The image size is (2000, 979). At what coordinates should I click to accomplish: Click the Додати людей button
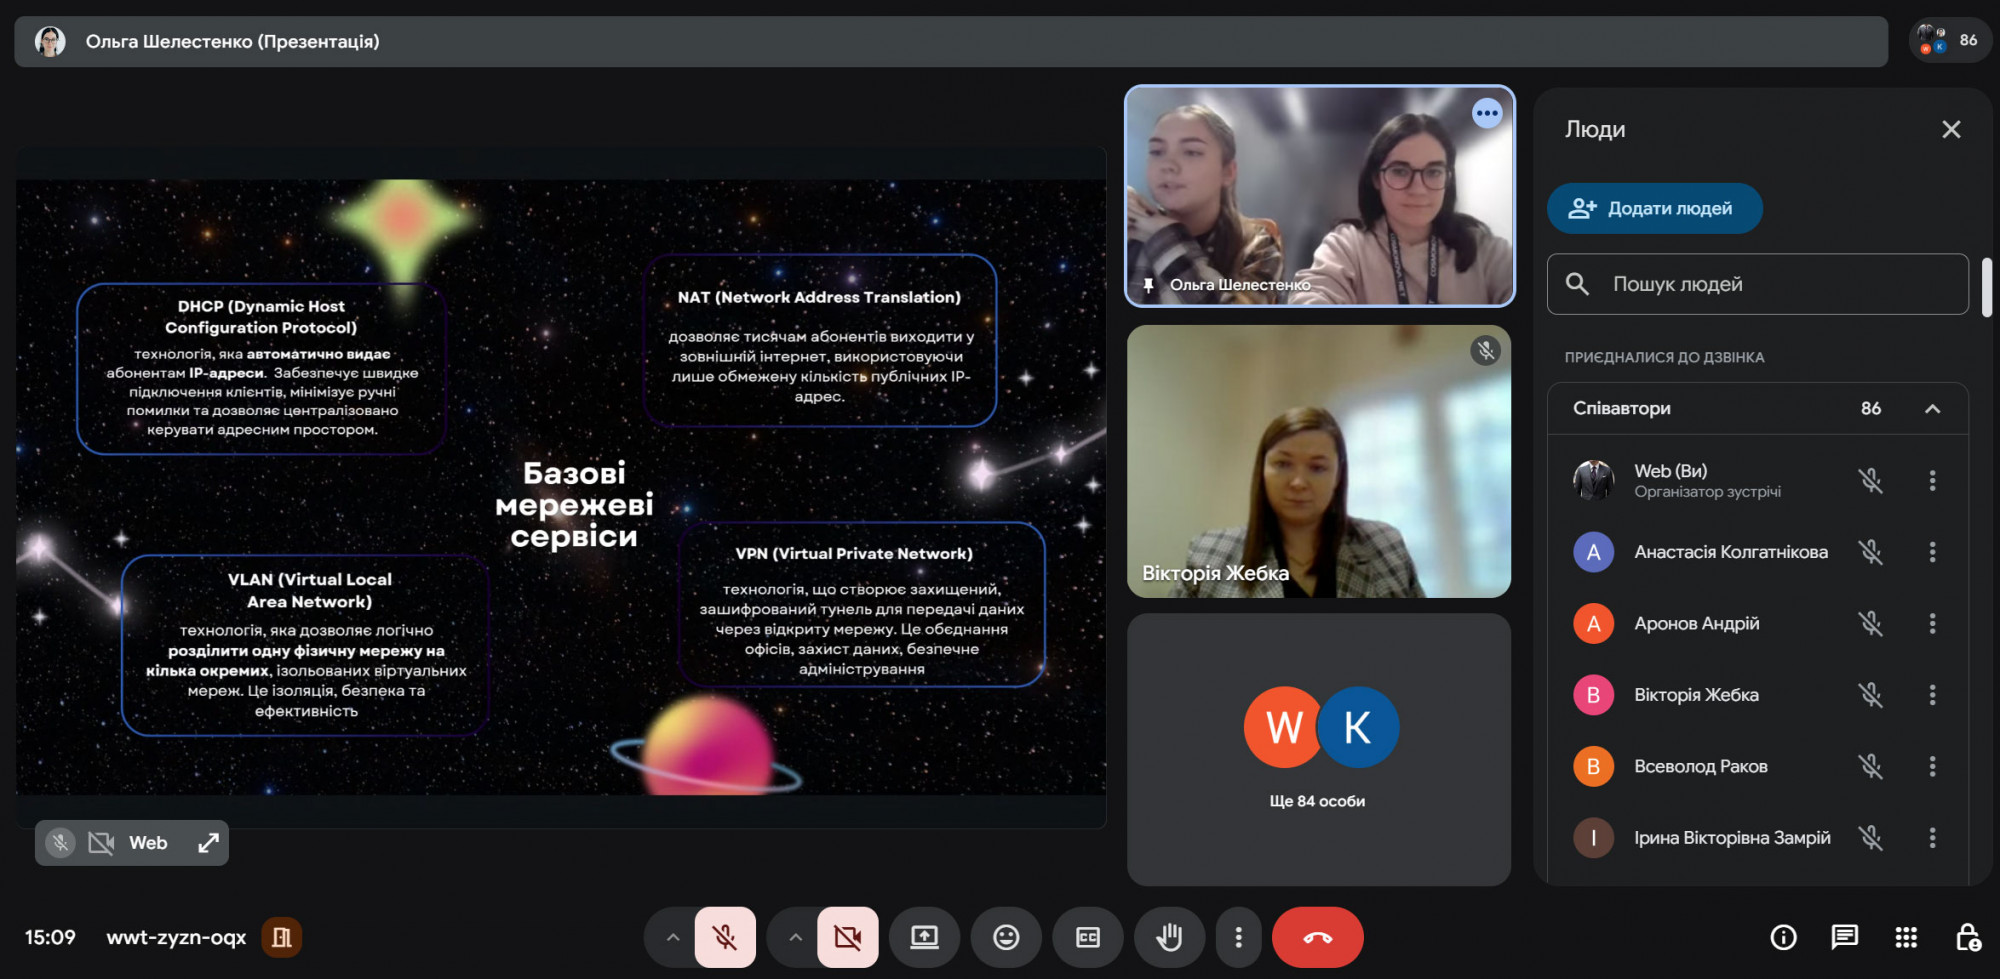[1654, 208]
